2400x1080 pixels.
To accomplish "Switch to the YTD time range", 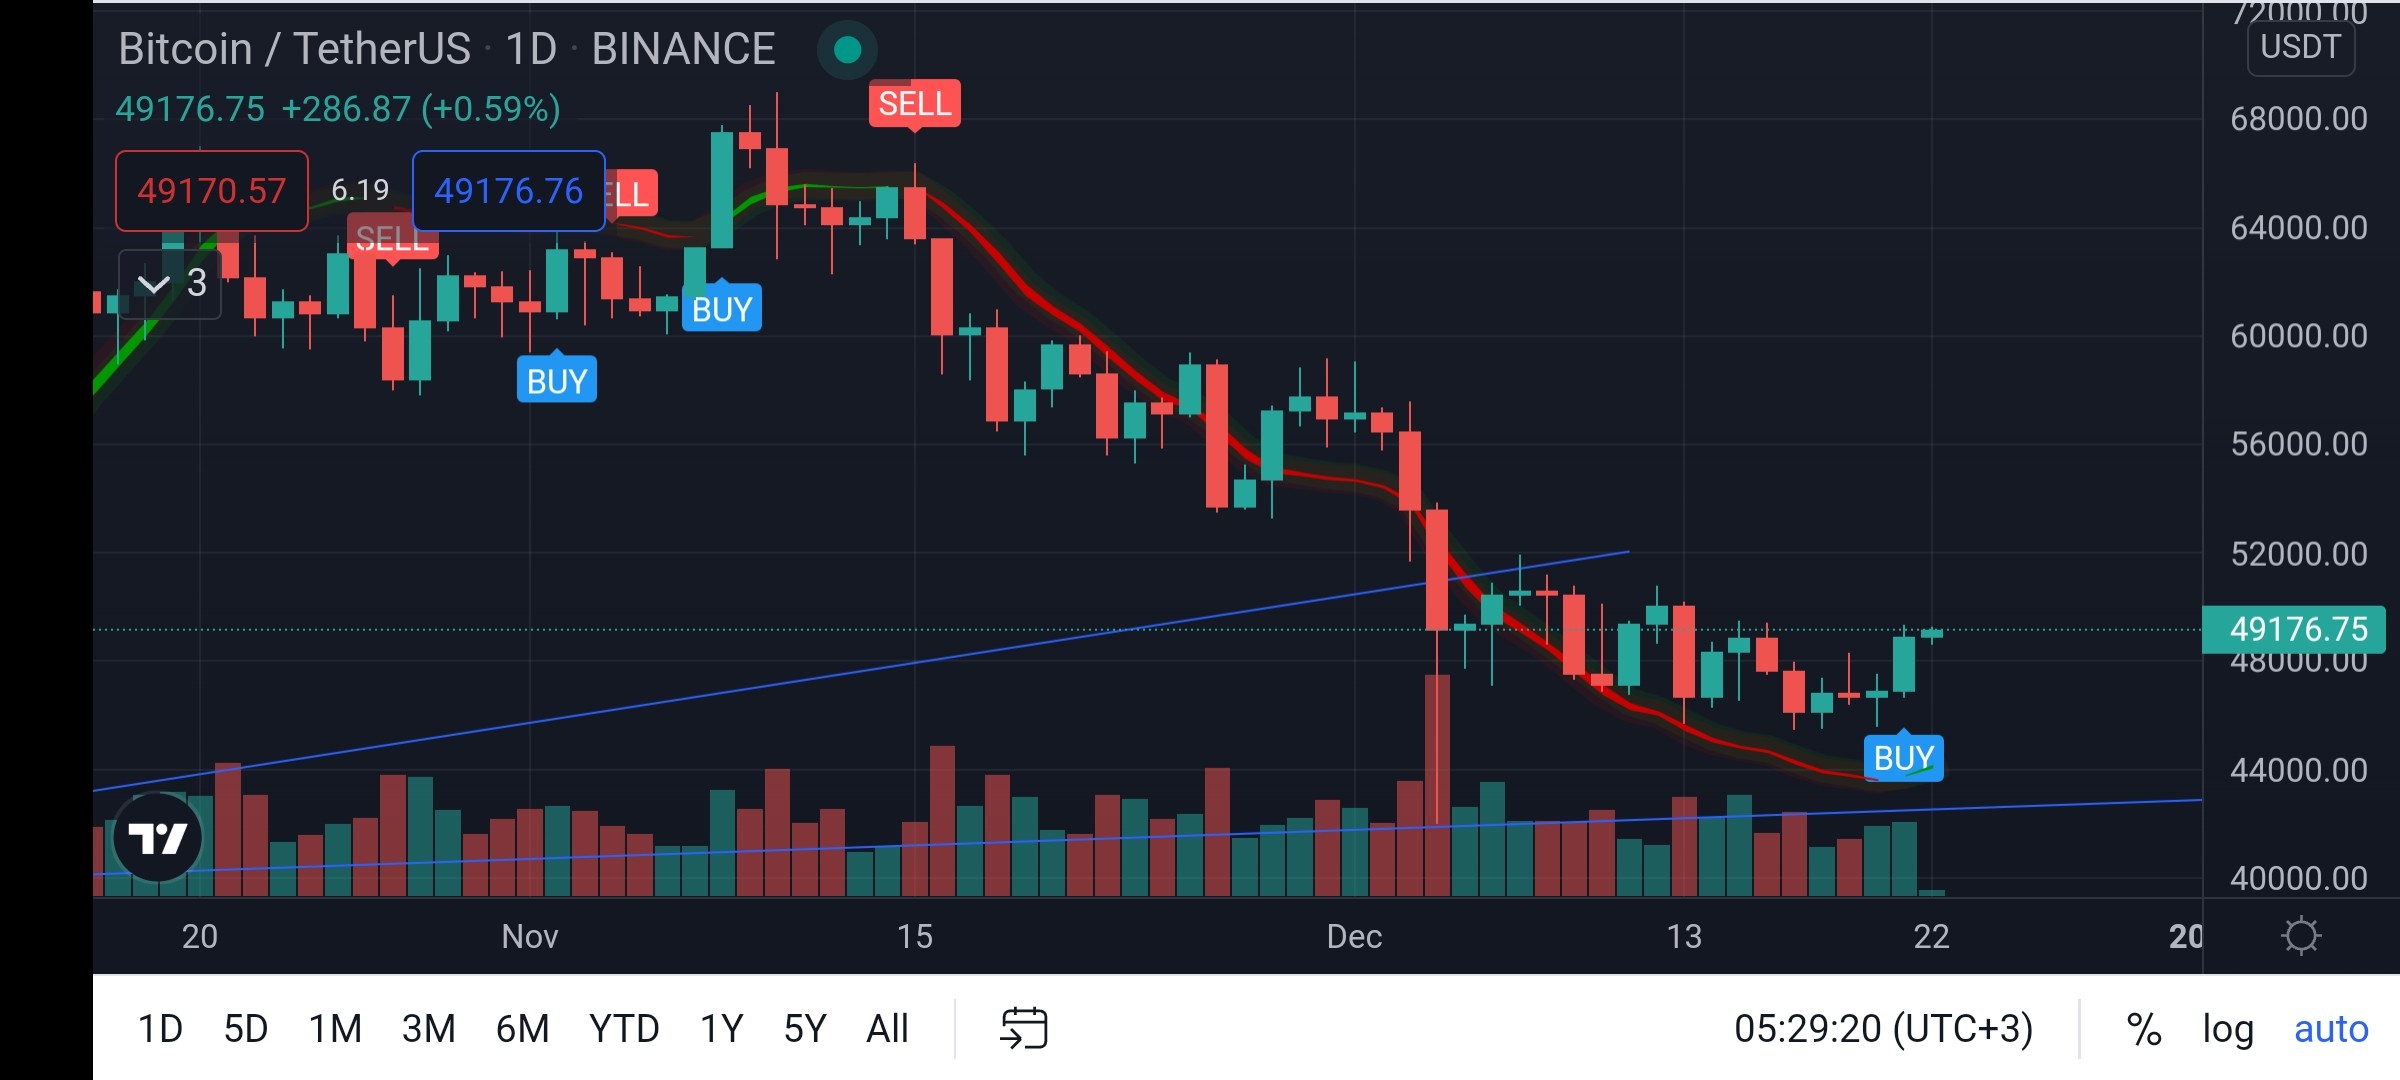I will [x=624, y=1028].
